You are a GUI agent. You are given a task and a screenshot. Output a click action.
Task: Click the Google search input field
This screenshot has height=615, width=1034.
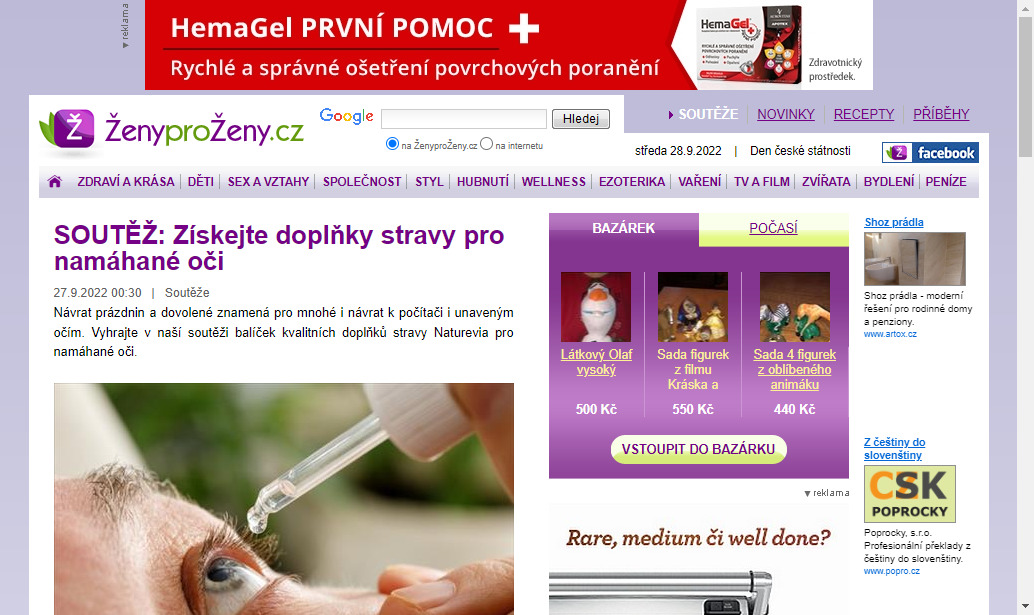[x=464, y=119]
